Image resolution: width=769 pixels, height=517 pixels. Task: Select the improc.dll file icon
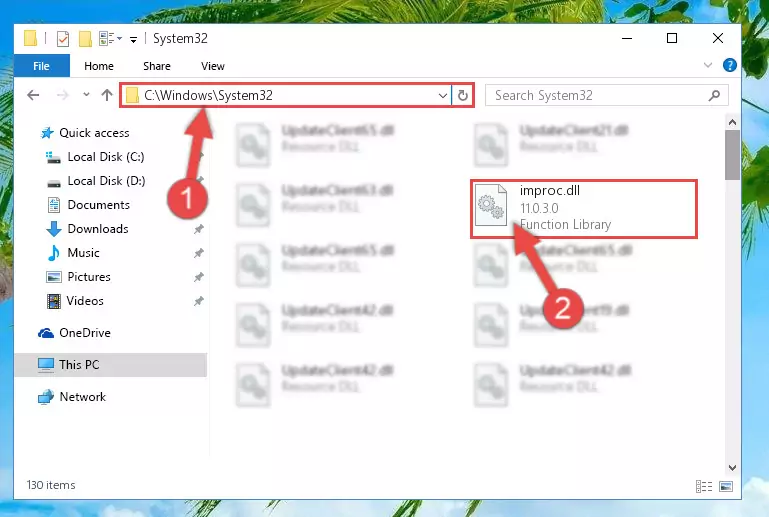coord(491,205)
